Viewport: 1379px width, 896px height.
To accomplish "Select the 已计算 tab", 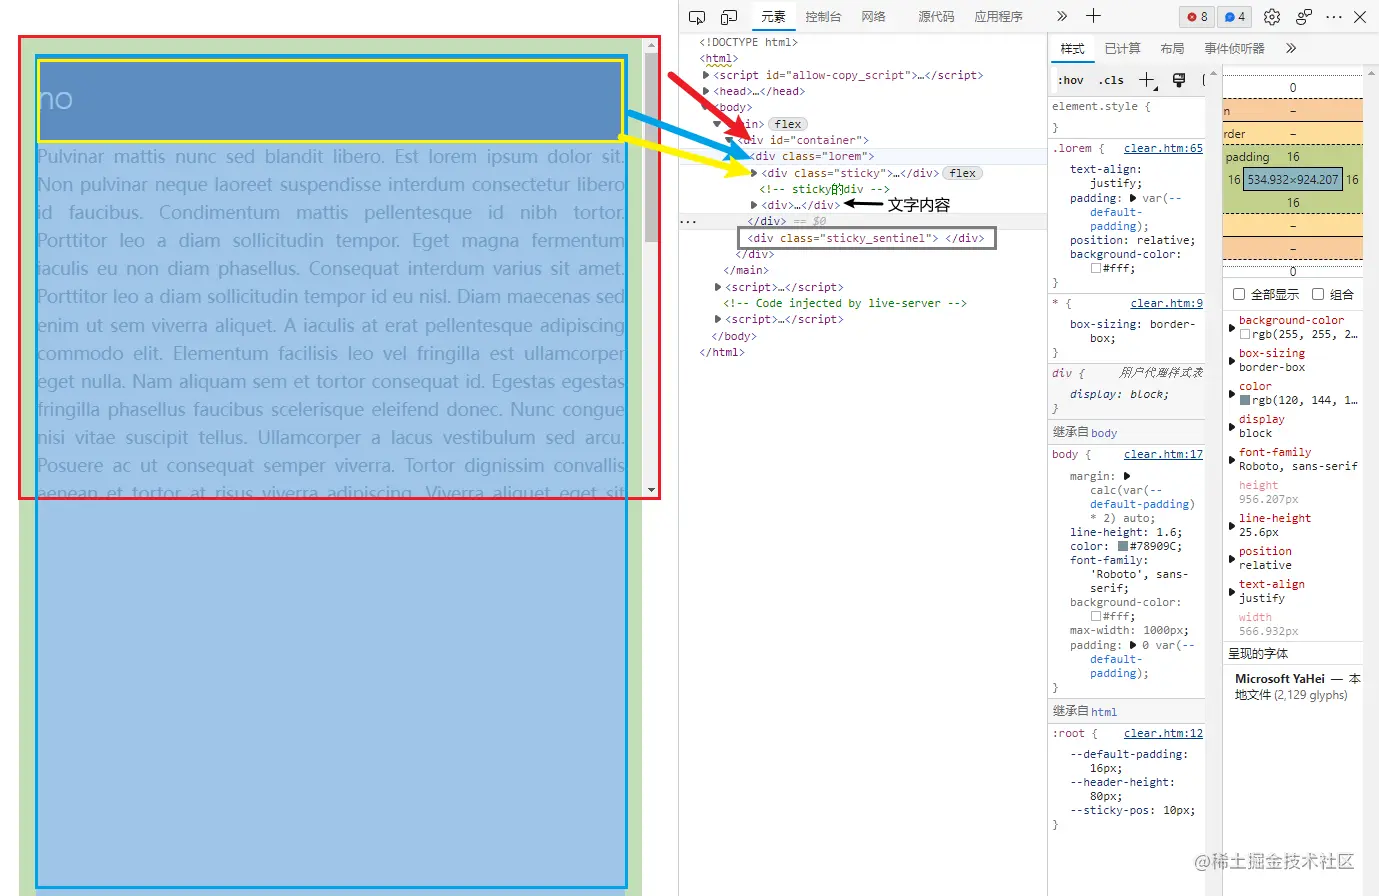I will pos(1122,48).
